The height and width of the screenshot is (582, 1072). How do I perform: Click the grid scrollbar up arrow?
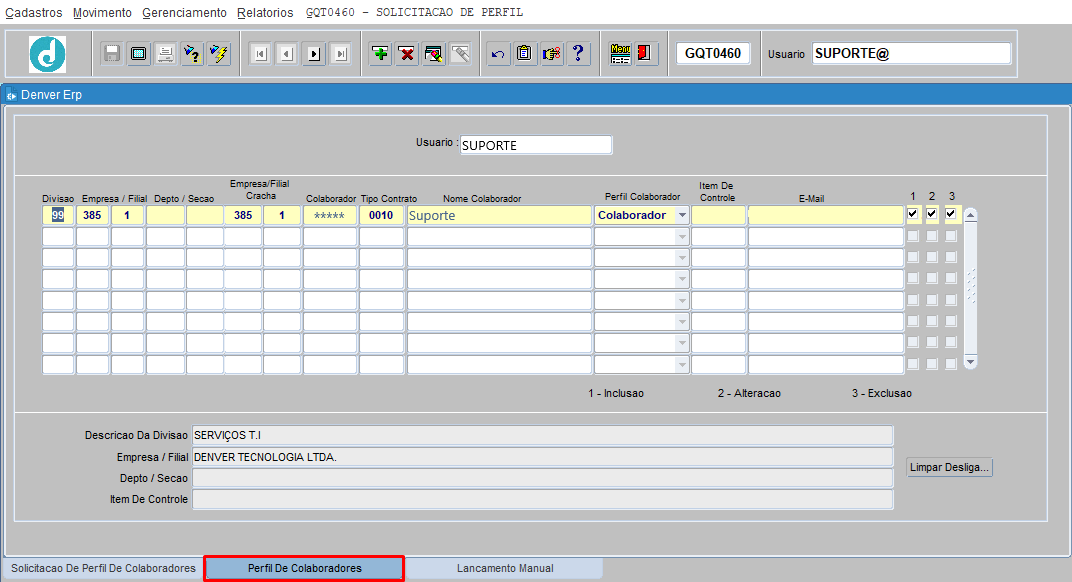point(970,215)
